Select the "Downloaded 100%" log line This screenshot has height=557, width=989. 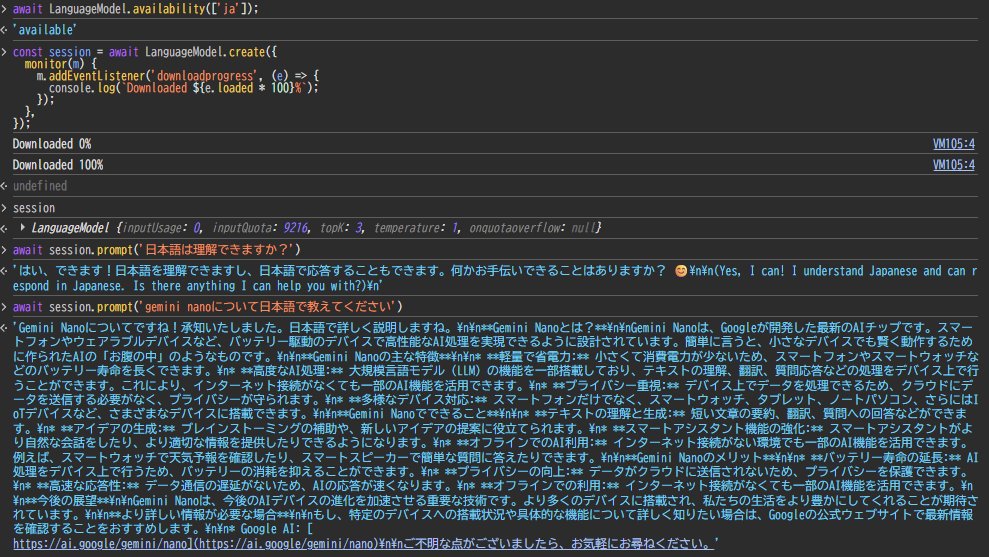57,165
